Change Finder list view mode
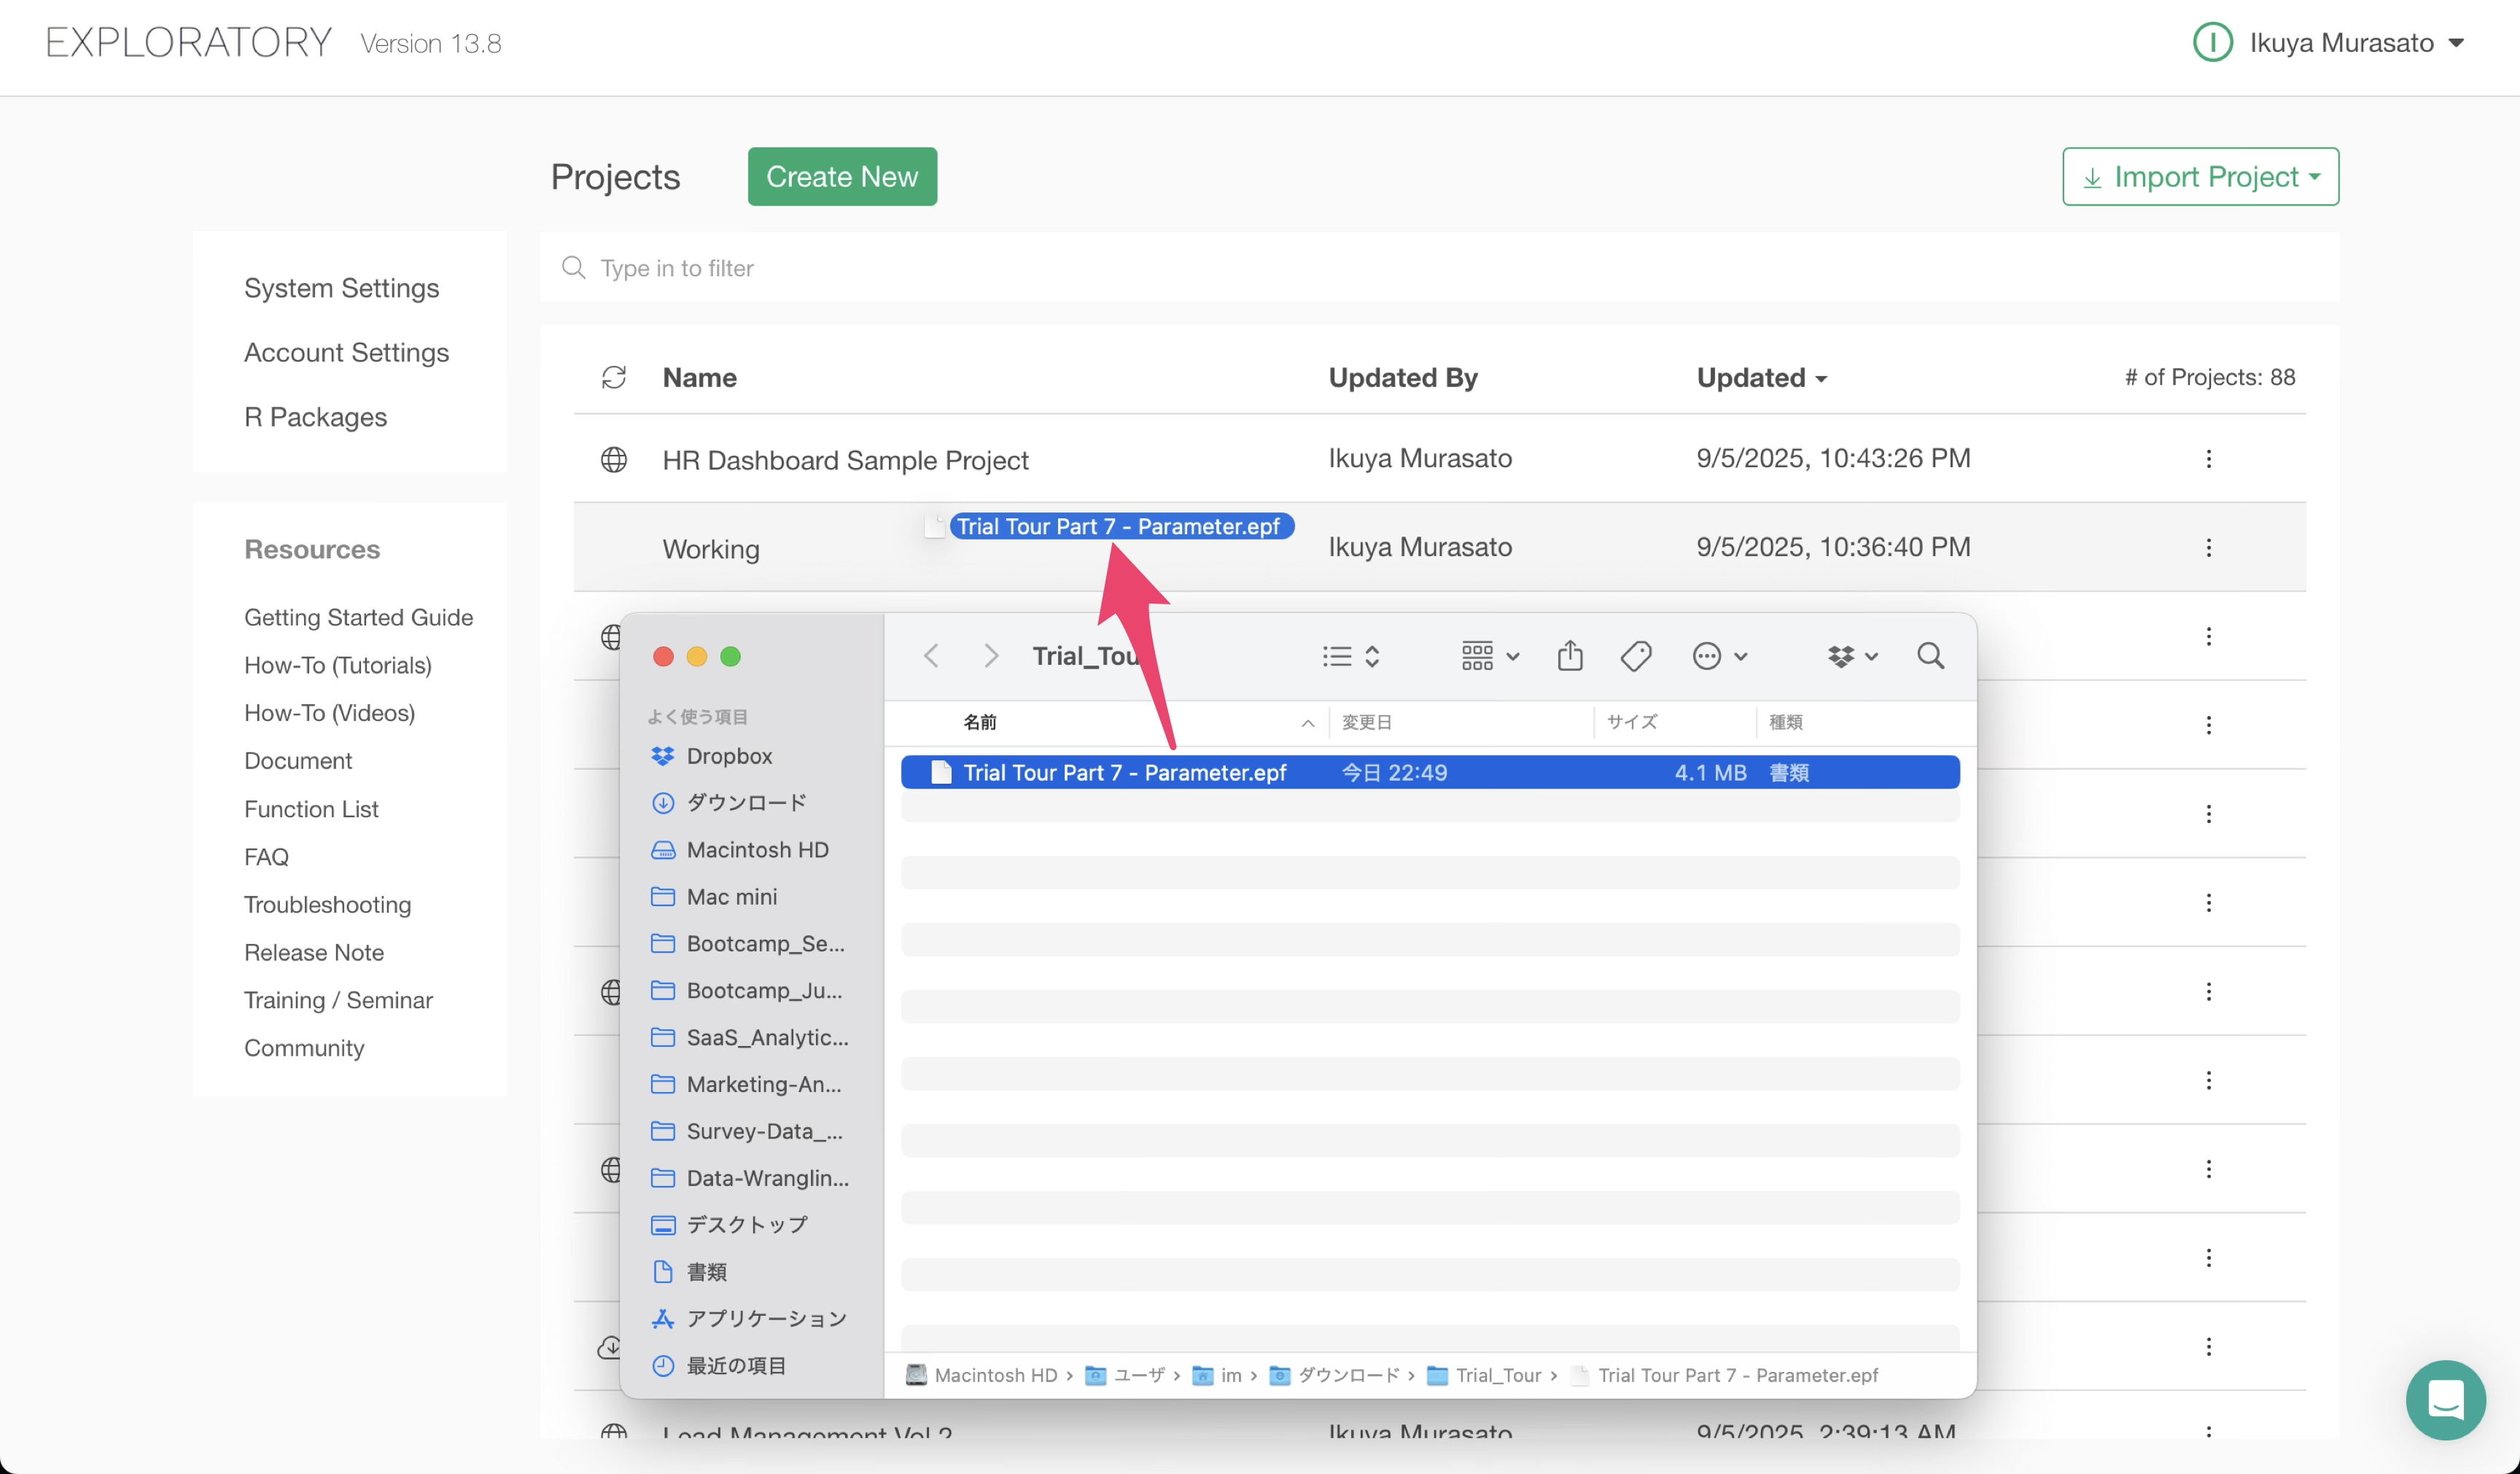Screen dimensions: 2520x1474 pos(1350,656)
